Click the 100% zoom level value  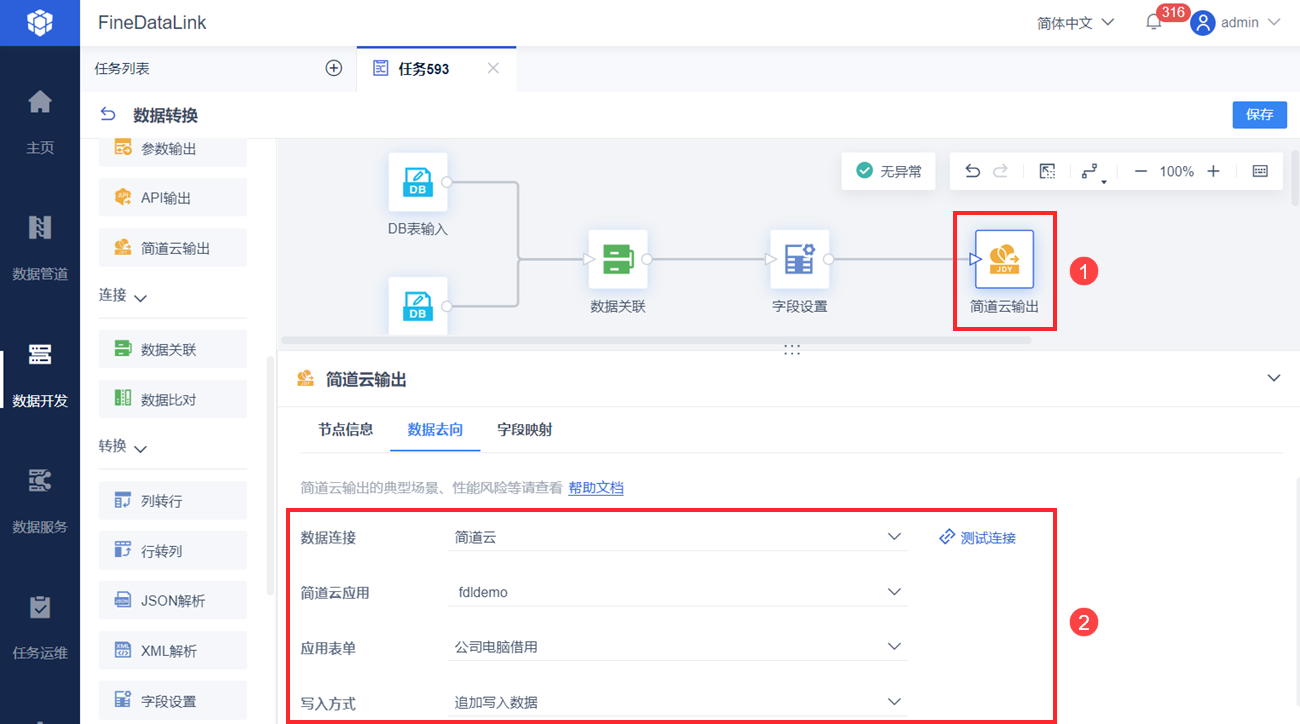1177,172
